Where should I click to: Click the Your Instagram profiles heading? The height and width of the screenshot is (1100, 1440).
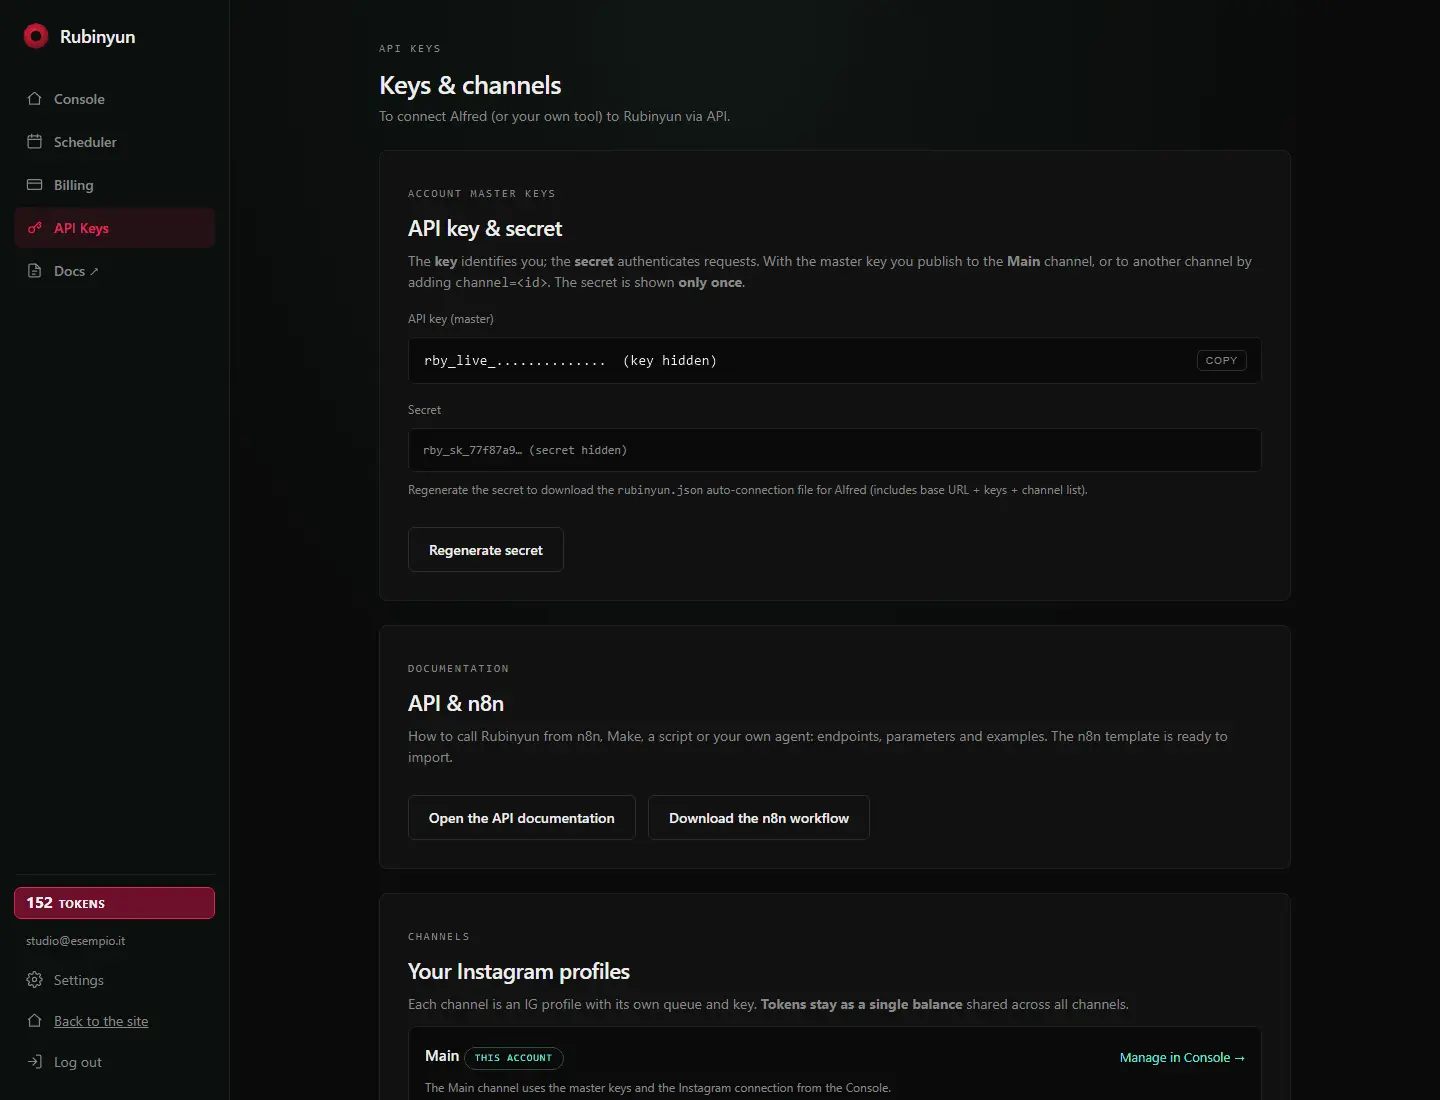point(519,972)
